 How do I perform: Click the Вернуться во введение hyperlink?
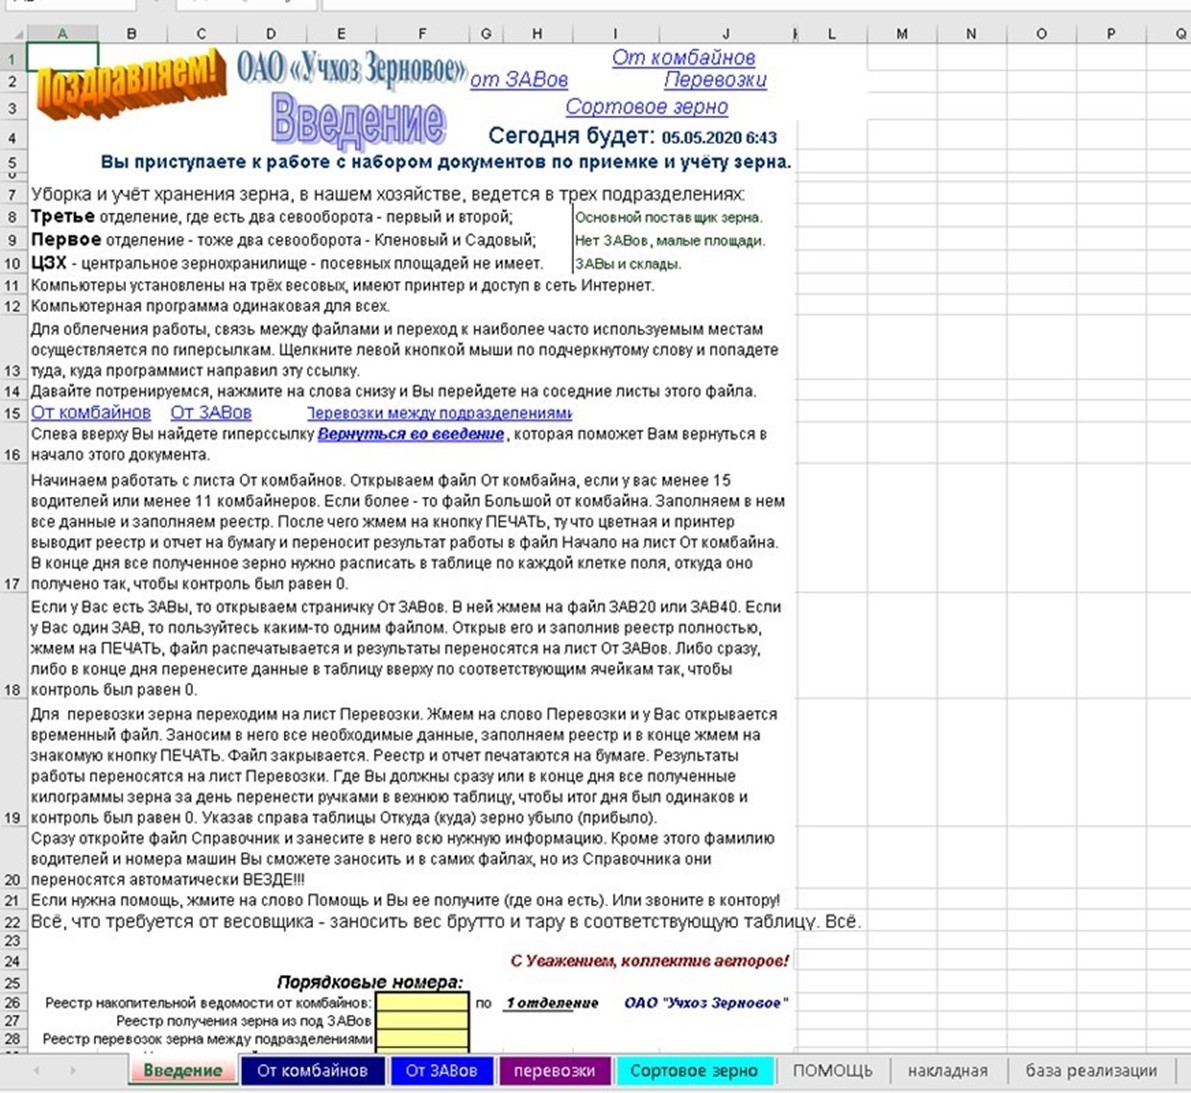point(410,434)
